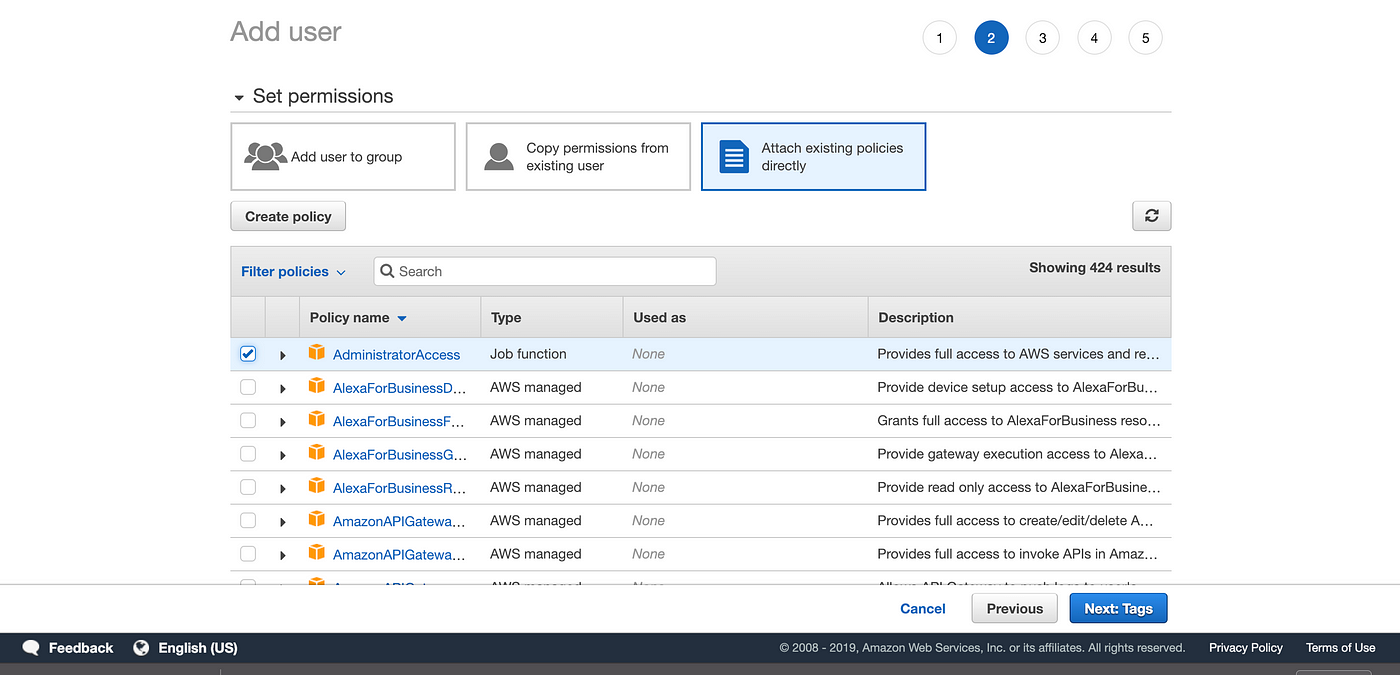Click 'Provides full access to AWS services' description
The height and width of the screenshot is (675, 1400).
(1018, 354)
